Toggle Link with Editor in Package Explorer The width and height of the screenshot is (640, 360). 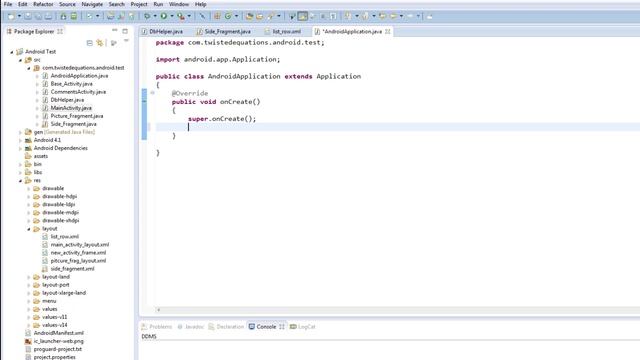[100, 43]
